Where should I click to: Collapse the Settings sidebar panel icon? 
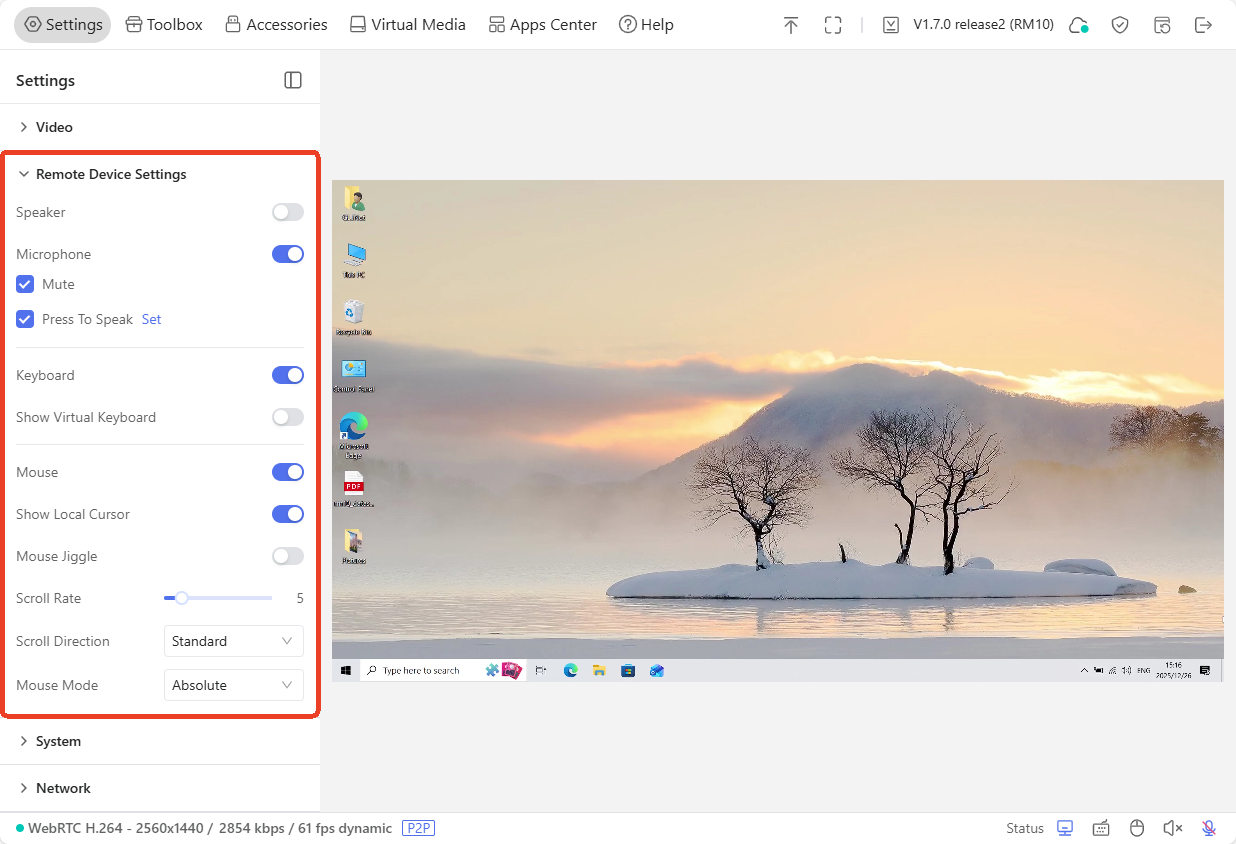coord(293,80)
